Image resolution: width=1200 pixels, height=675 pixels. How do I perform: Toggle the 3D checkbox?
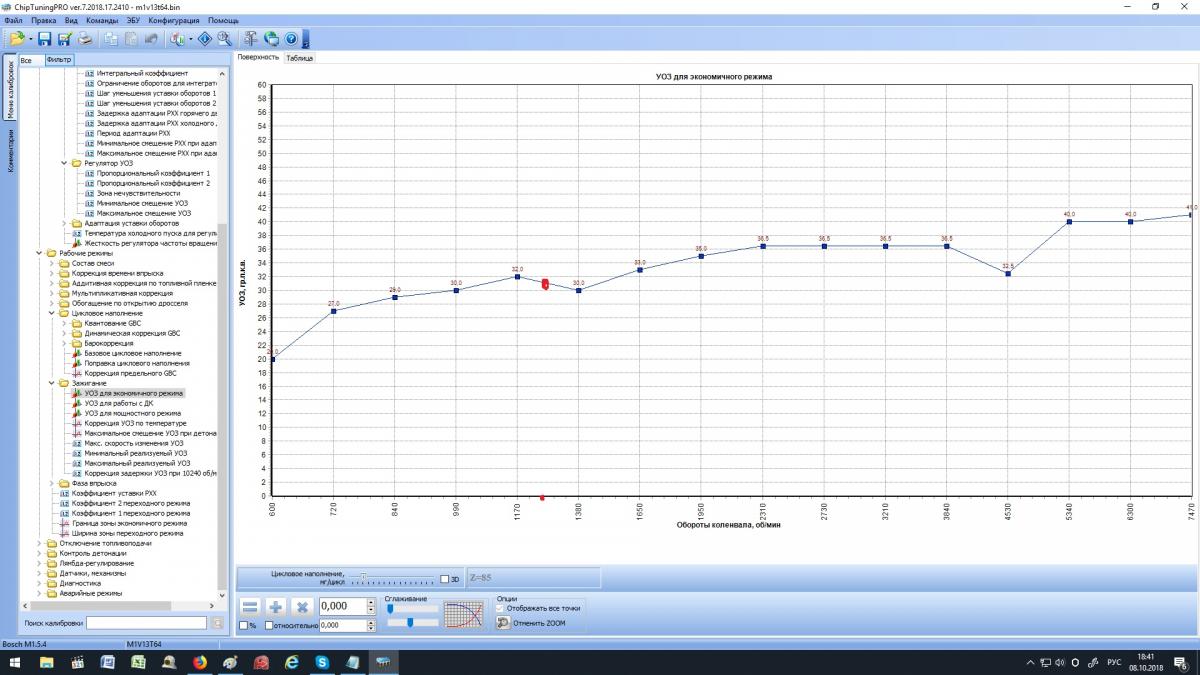pos(444,579)
